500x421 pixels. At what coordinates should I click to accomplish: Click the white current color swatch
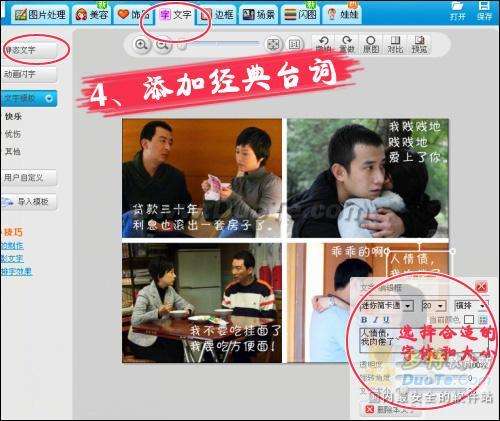tap(469, 320)
